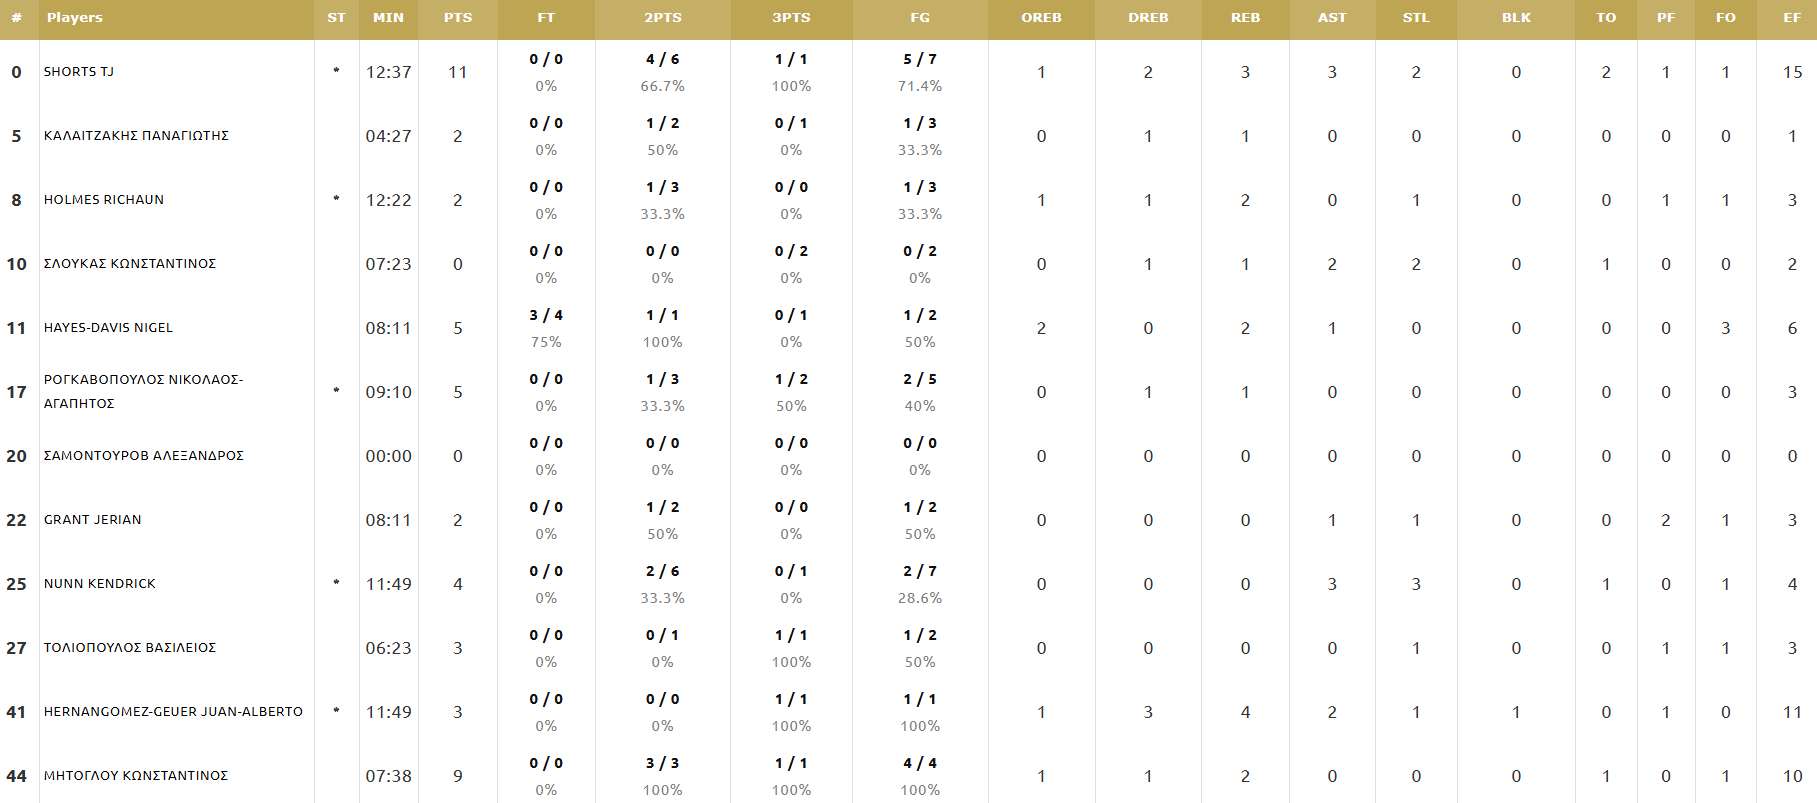
Task: Click starter marker for NUNN KENDRICK
Action: (336, 583)
